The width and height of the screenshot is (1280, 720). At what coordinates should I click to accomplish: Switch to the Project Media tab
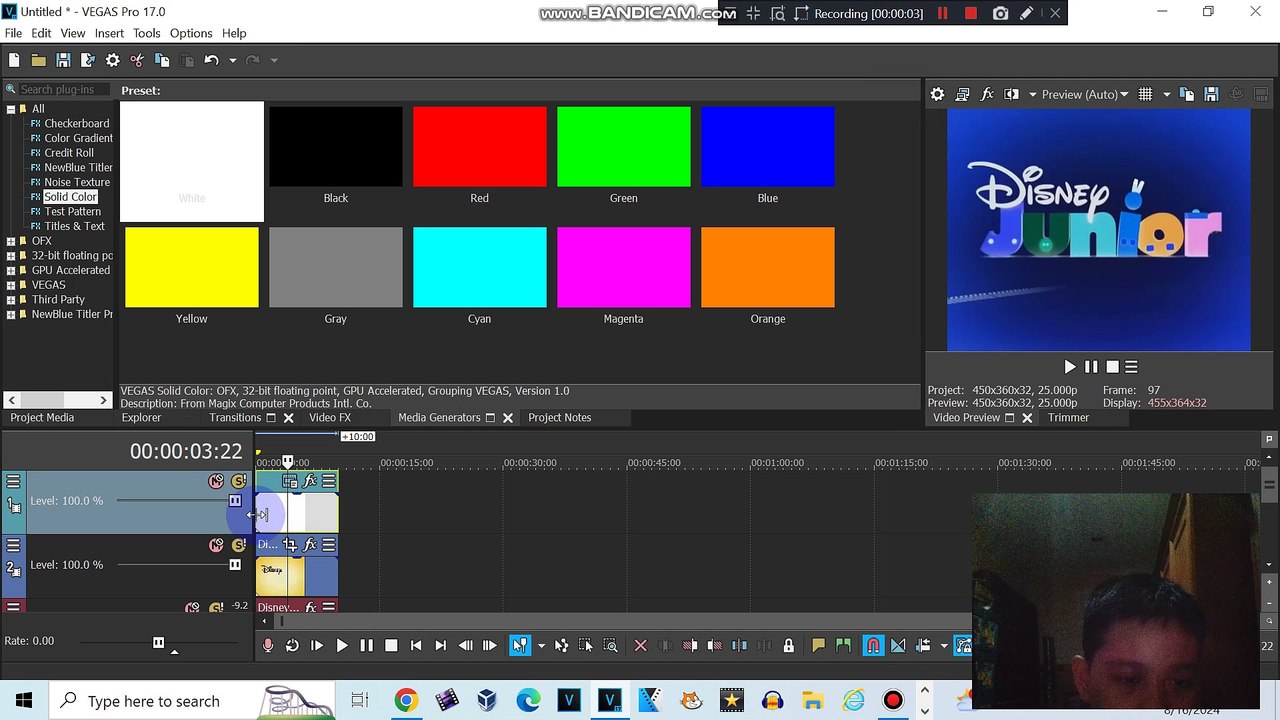coord(42,418)
